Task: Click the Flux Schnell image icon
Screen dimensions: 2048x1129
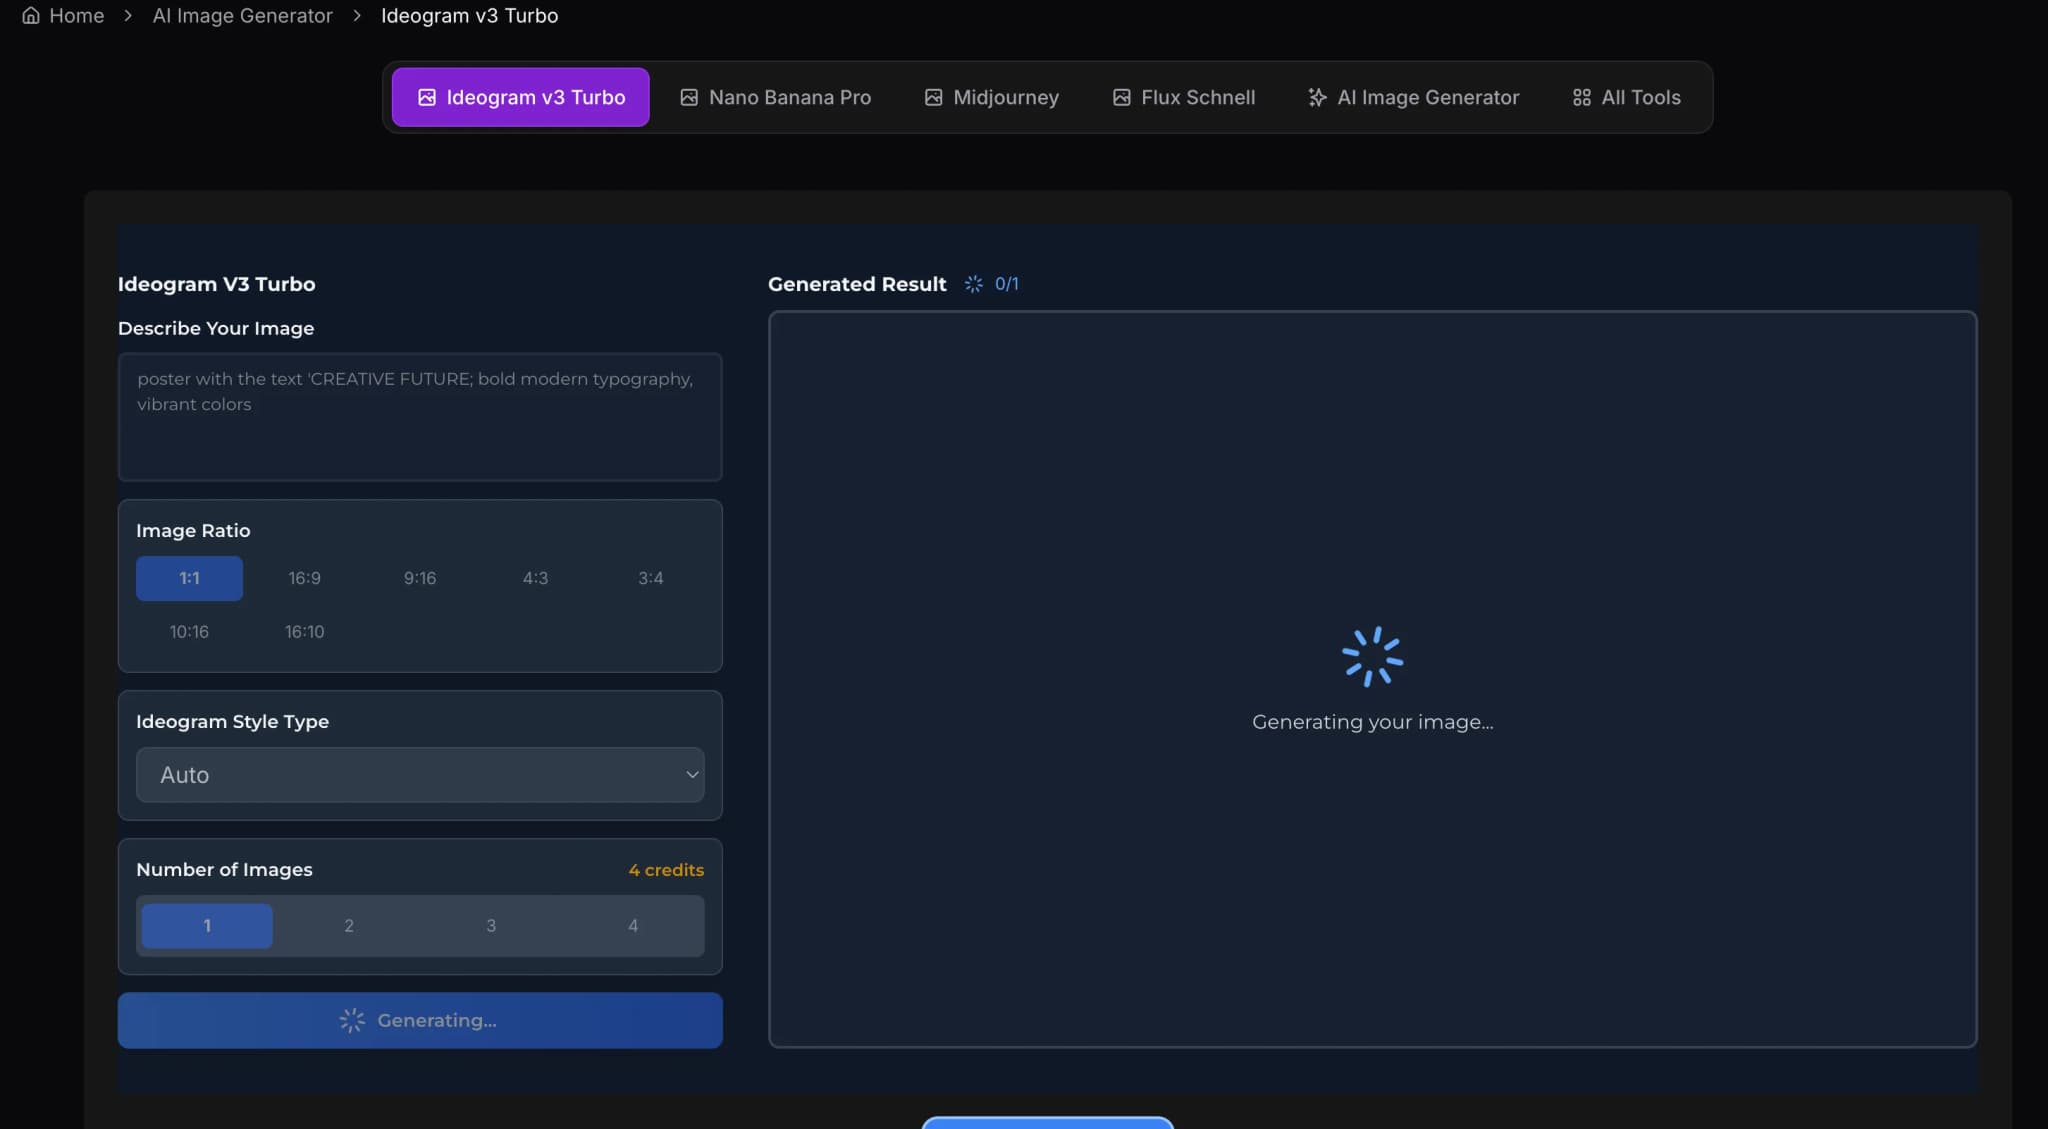Action: pos(1122,97)
